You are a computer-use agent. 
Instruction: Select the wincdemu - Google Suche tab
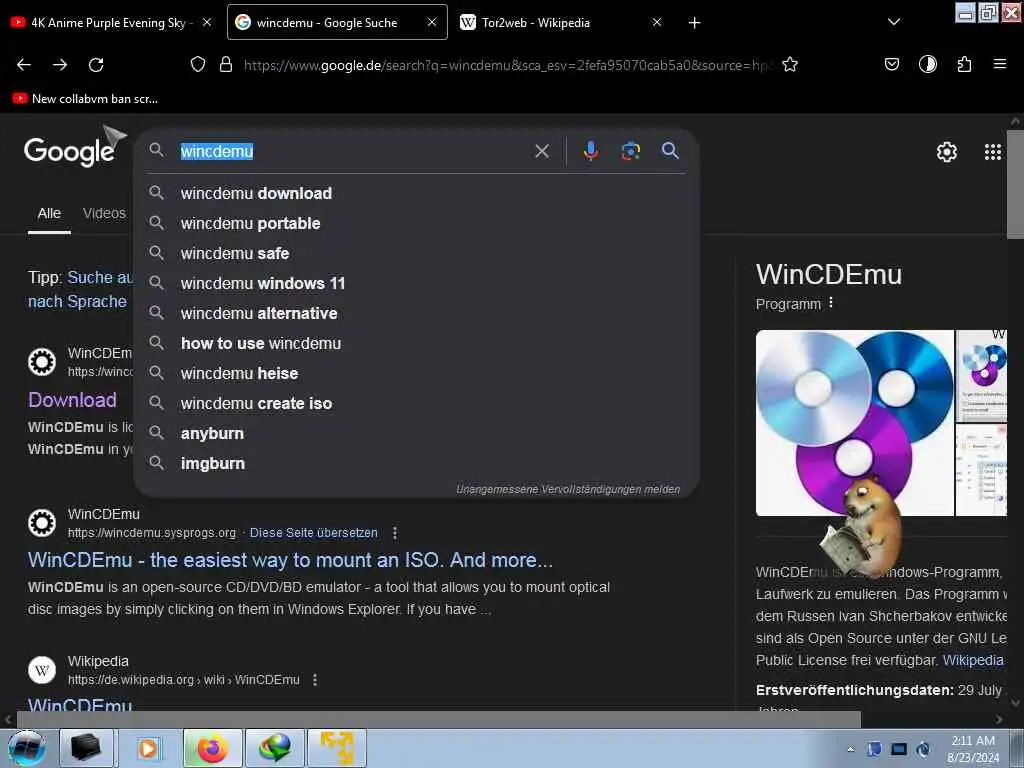click(x=327, y=22)
